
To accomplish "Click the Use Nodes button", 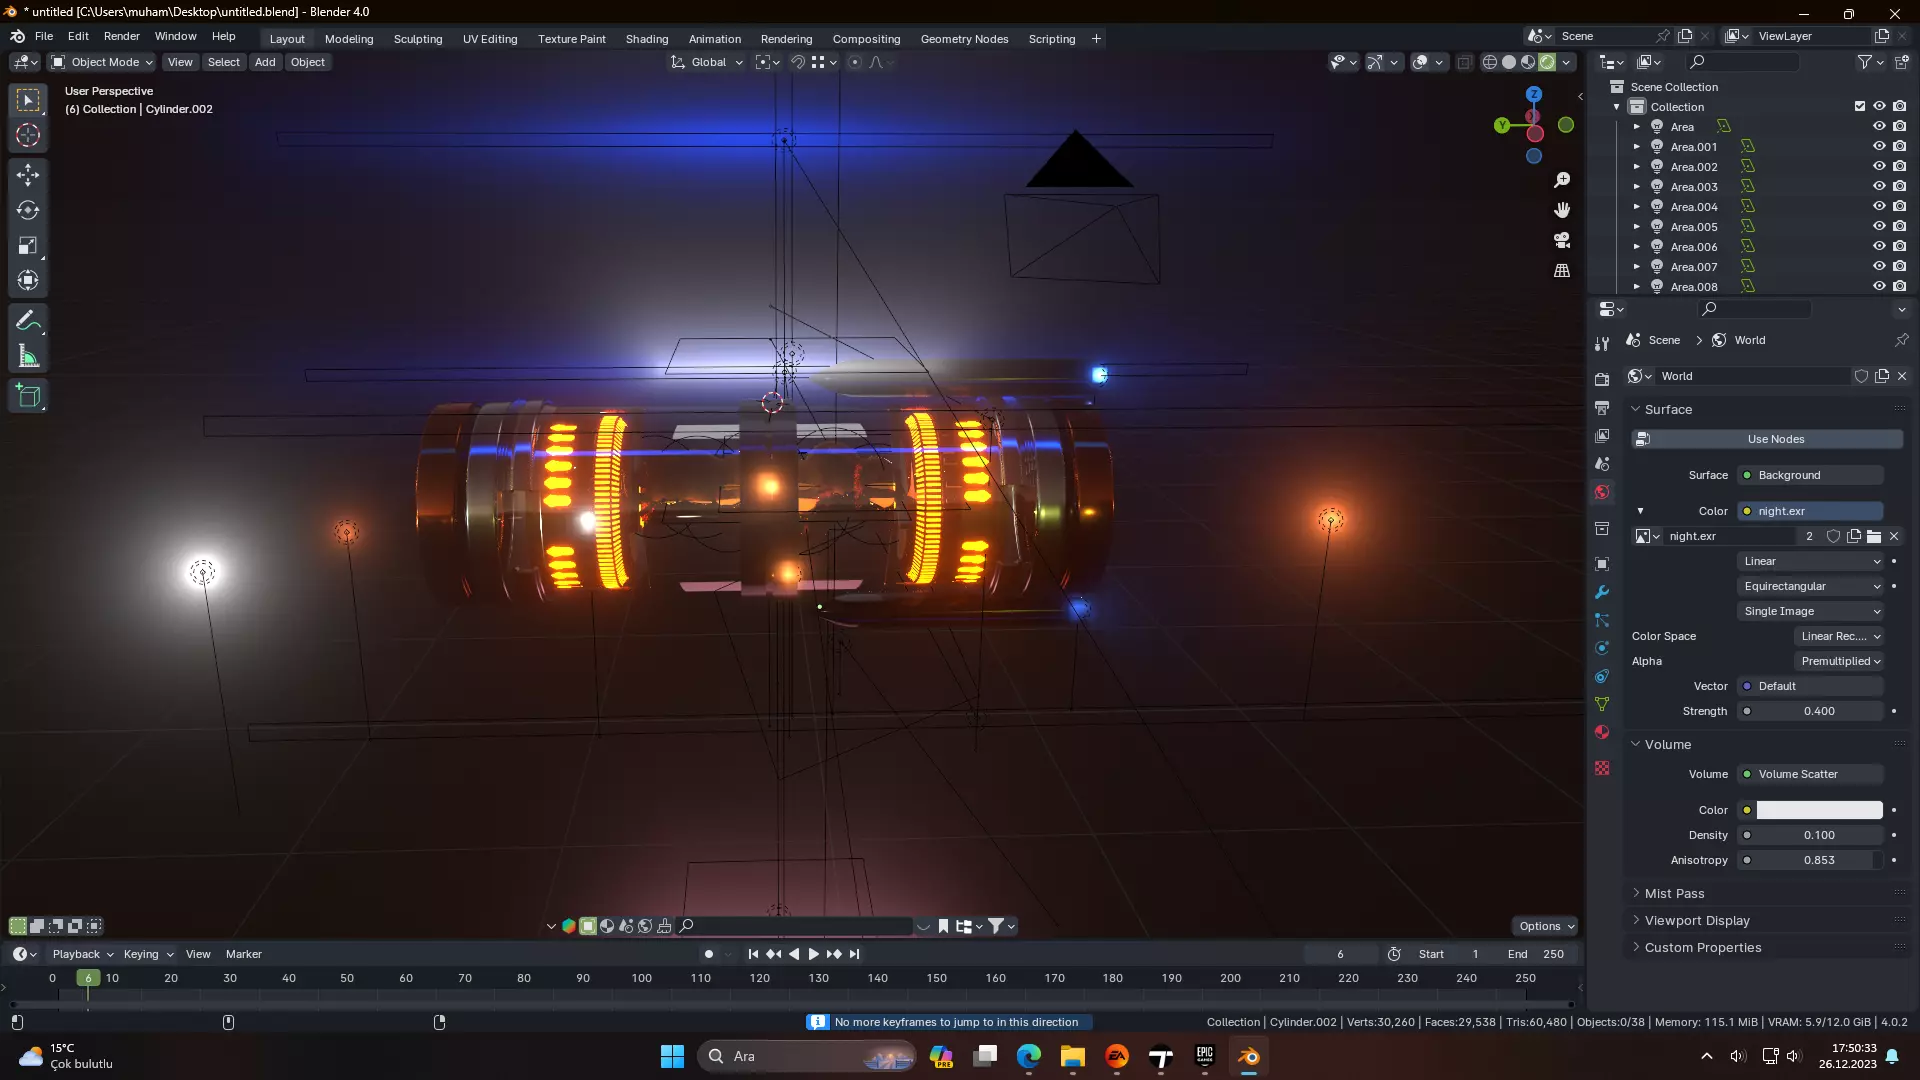I will [1775, 439].
